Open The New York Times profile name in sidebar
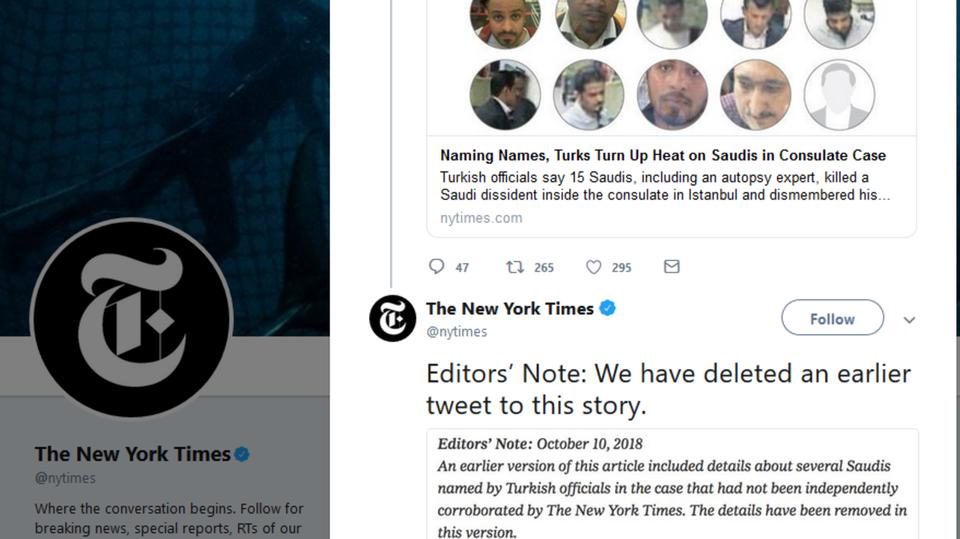960x539 pixels. pyautogui.click(x=132, y=454)
